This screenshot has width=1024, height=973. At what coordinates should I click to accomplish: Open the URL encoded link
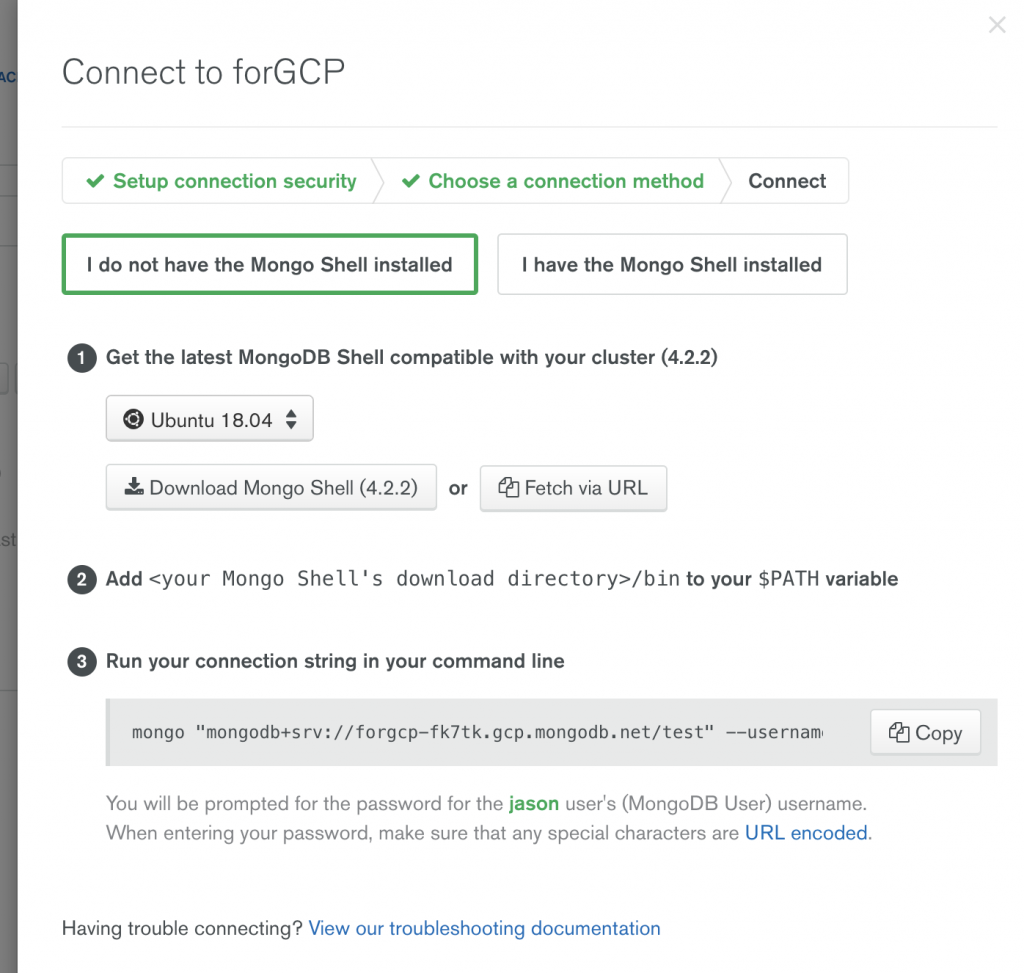pos(807,833)
